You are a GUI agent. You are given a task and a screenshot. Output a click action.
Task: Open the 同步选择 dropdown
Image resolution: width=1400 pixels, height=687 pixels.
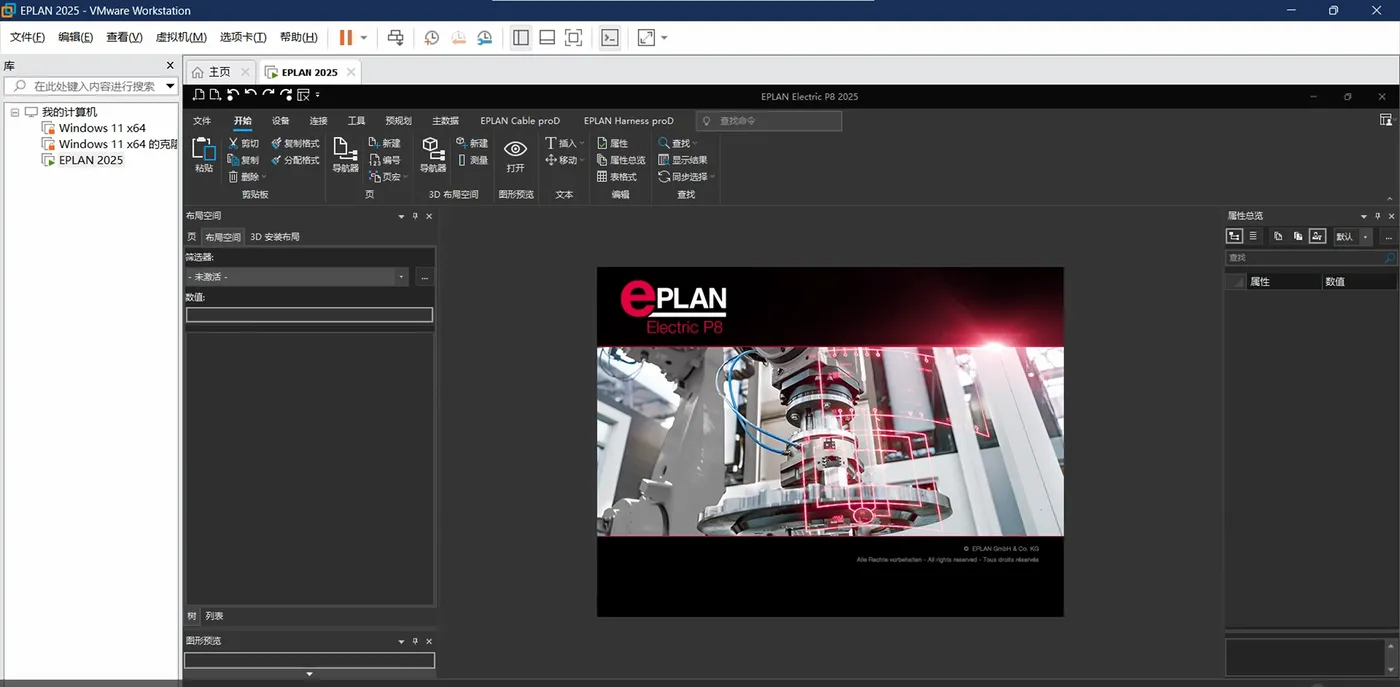pos(712,177)
